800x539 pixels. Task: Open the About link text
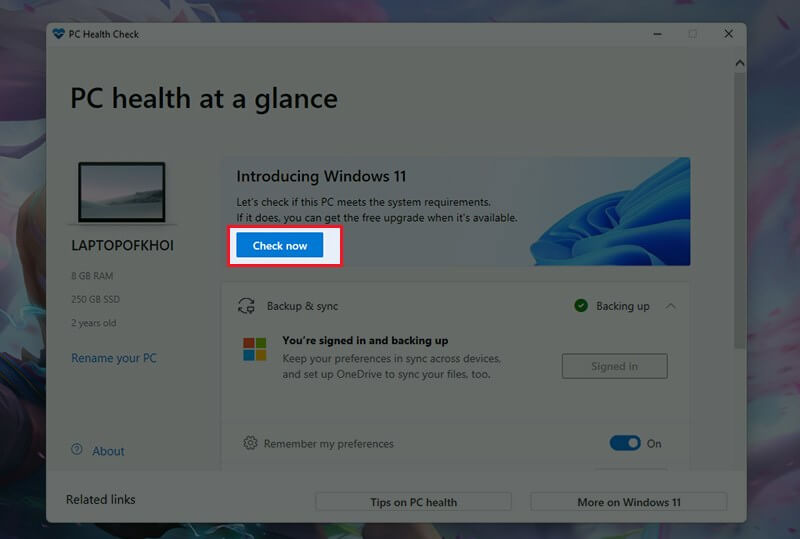(x=108, y=451)
